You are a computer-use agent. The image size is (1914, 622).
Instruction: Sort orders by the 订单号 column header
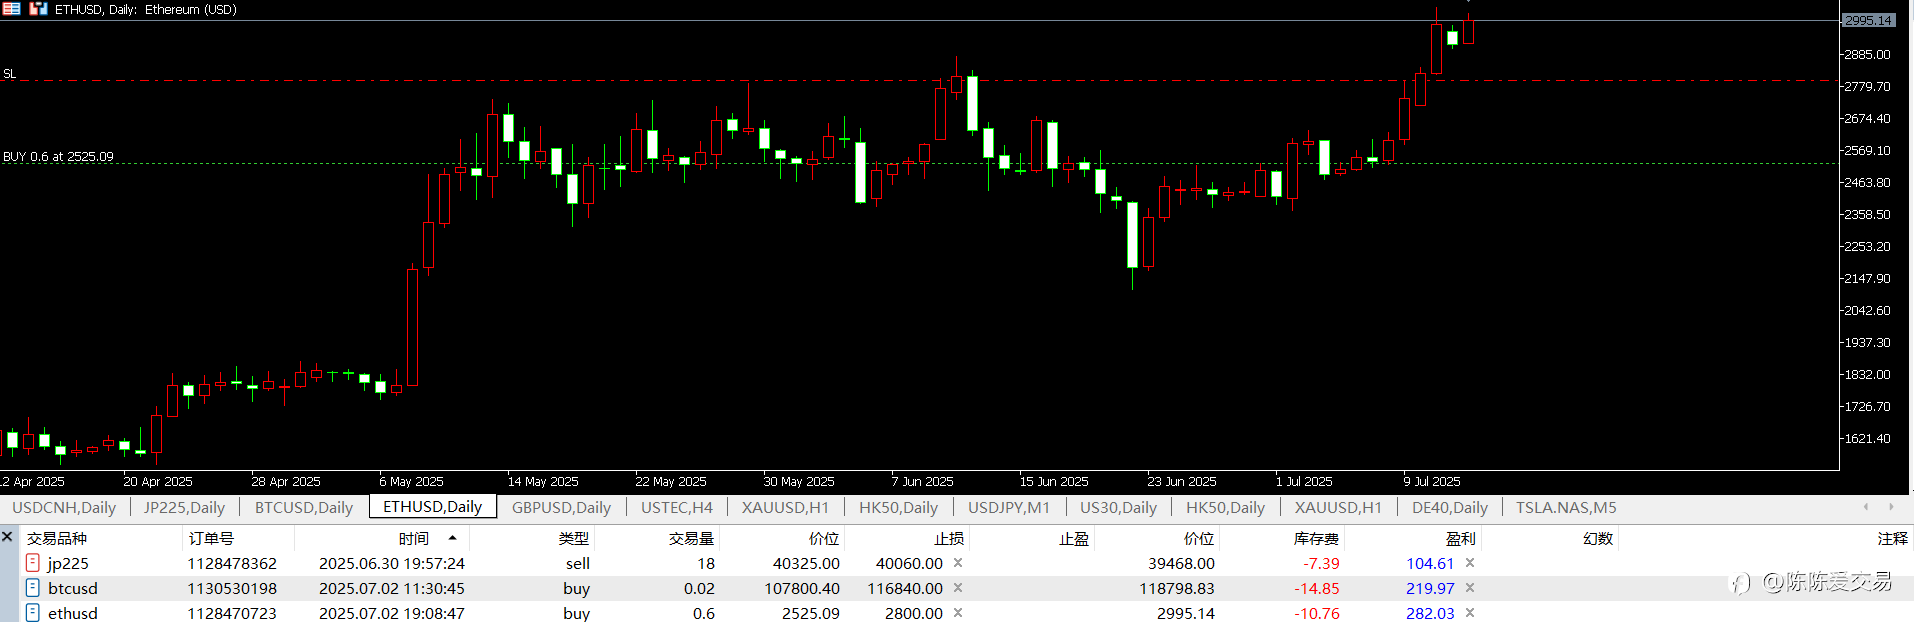pos(211,538)
